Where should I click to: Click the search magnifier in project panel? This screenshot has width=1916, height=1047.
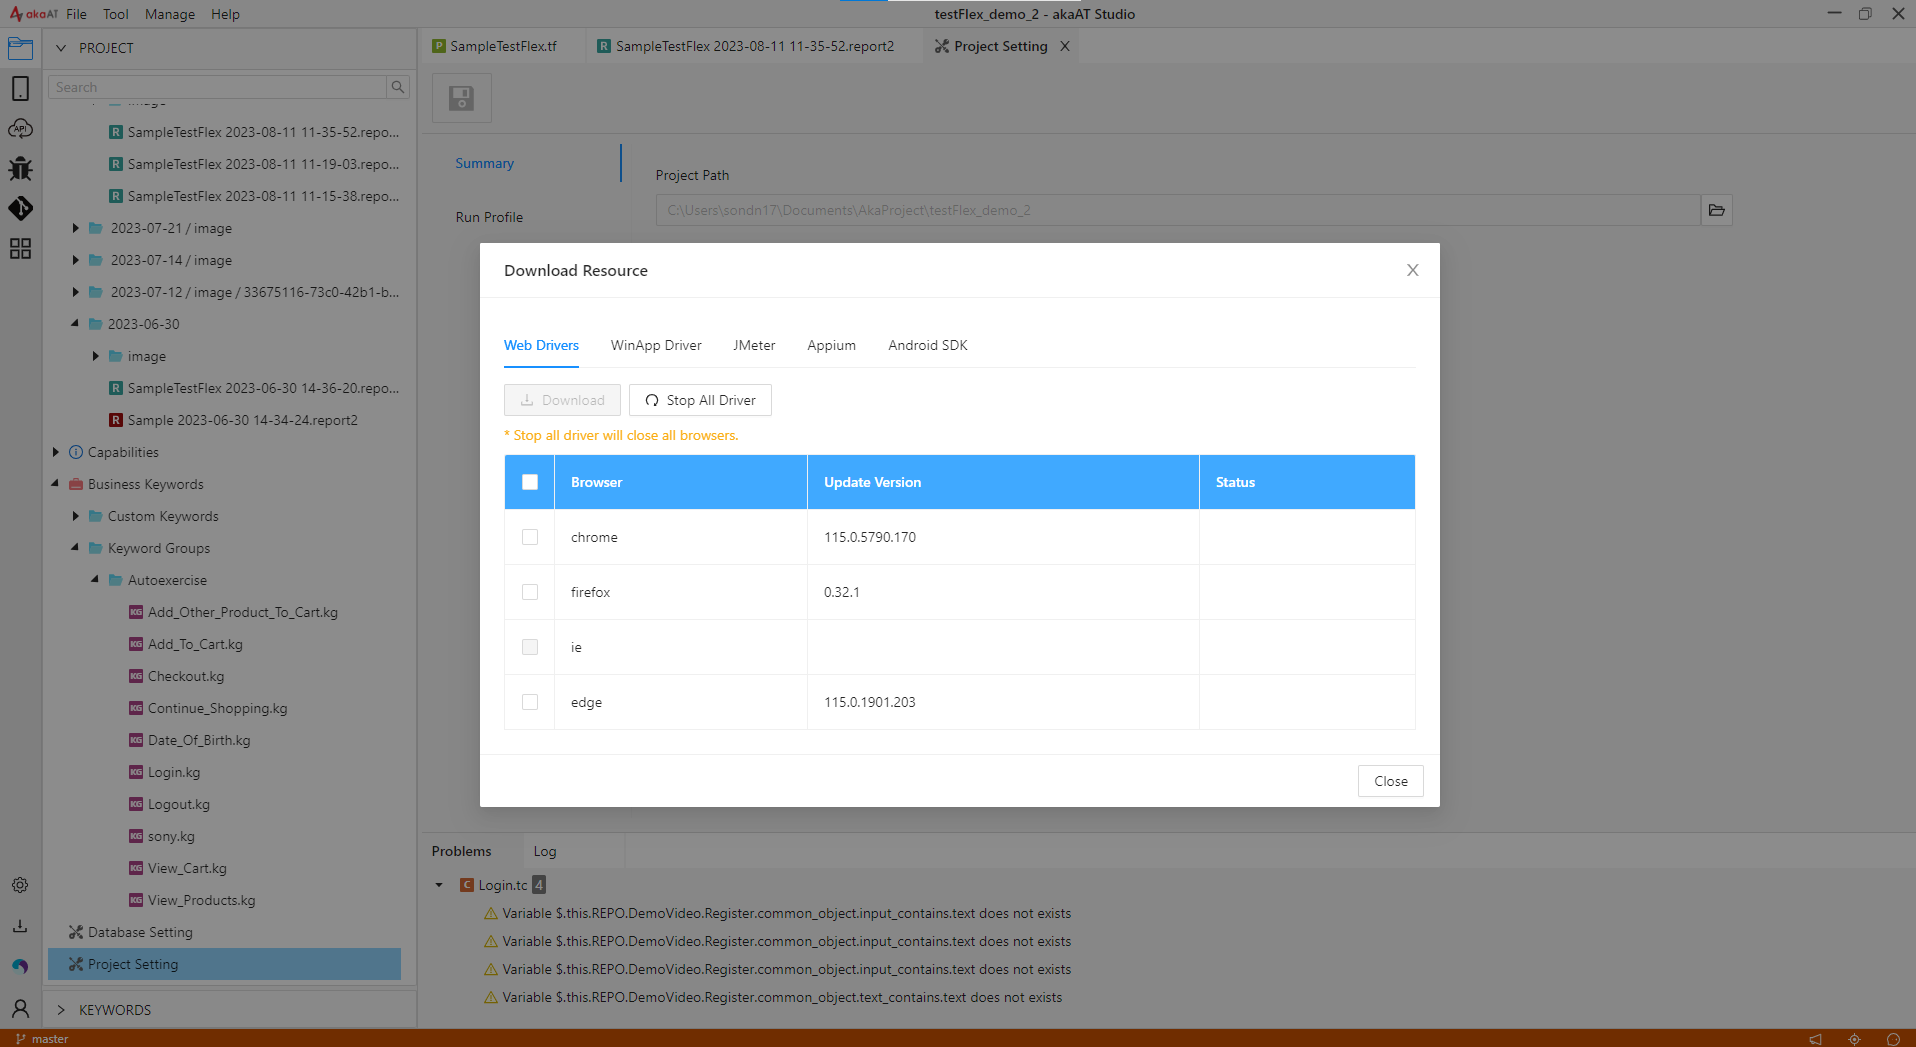coord(398,87)
